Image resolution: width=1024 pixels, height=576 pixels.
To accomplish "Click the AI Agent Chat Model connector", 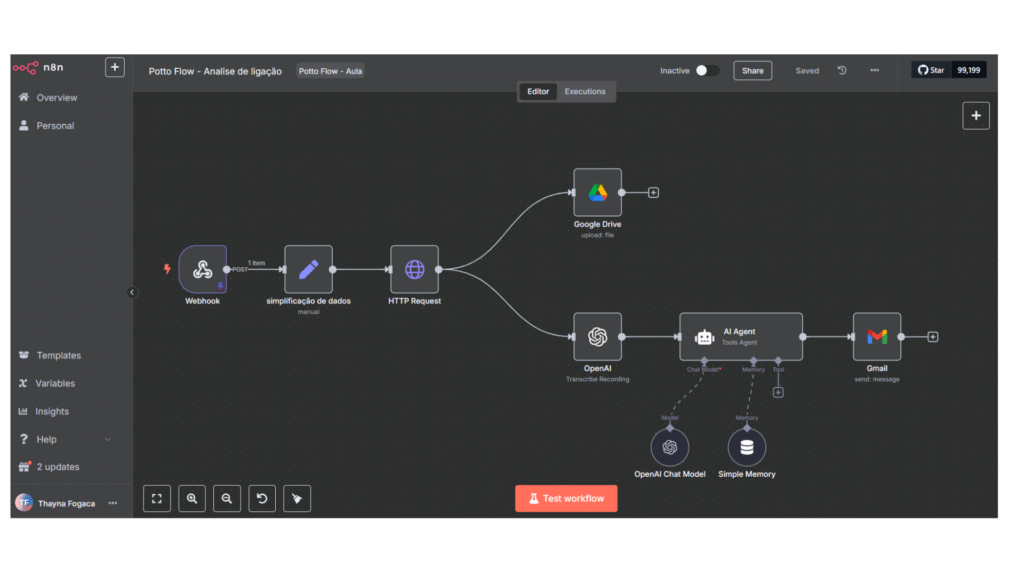I will [704, 360].
